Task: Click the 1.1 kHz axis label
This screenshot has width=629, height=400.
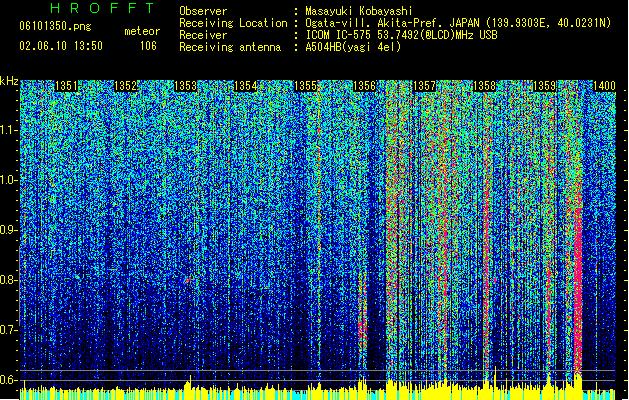Action: pos(9,130)
